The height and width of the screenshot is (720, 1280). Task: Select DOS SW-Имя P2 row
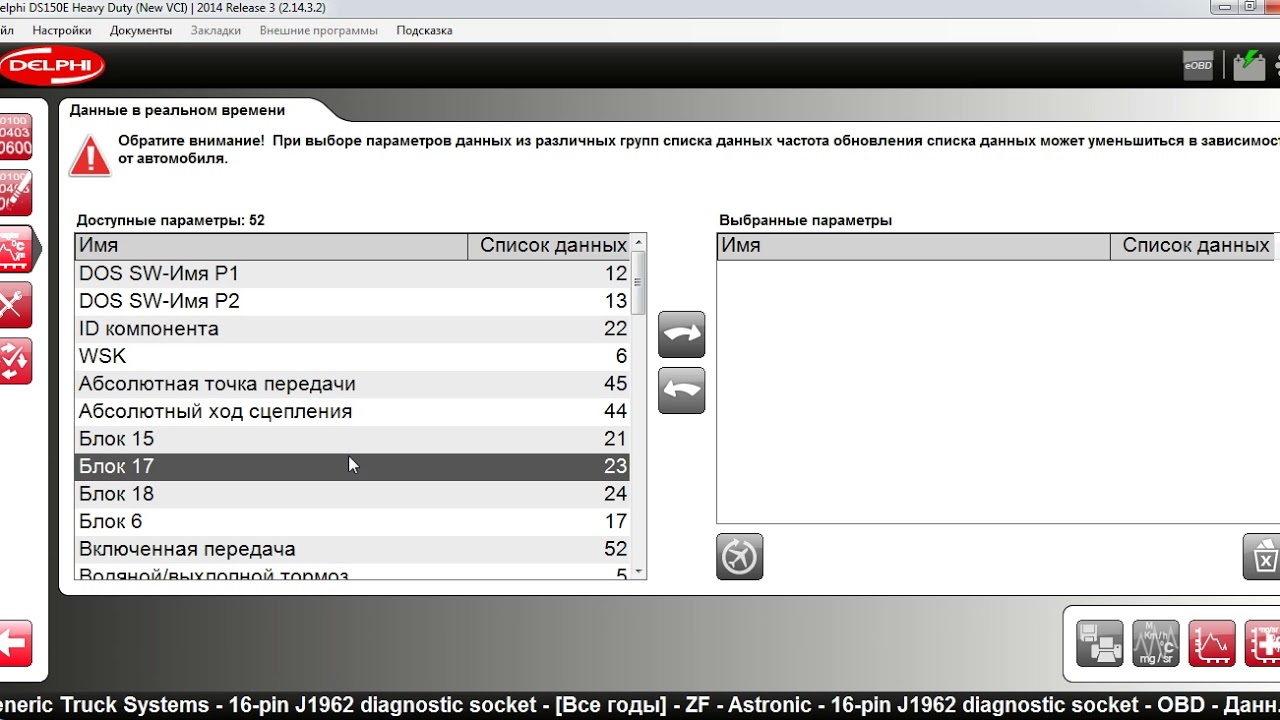pyautogui.click(x=353, y=301)
